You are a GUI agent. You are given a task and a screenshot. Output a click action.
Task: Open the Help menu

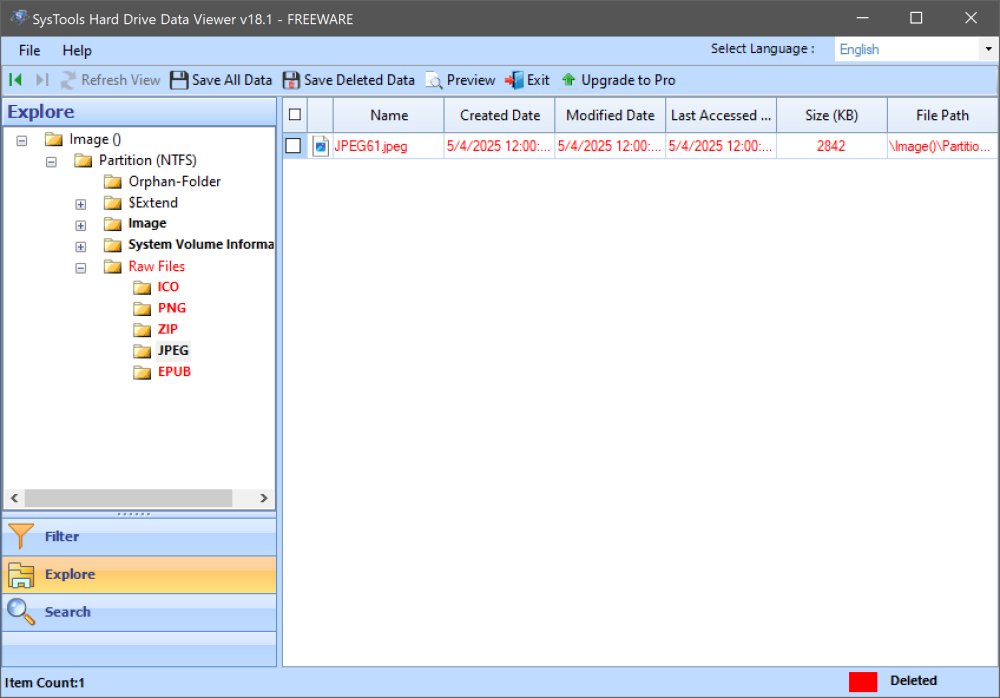click(x=77, y=50)
